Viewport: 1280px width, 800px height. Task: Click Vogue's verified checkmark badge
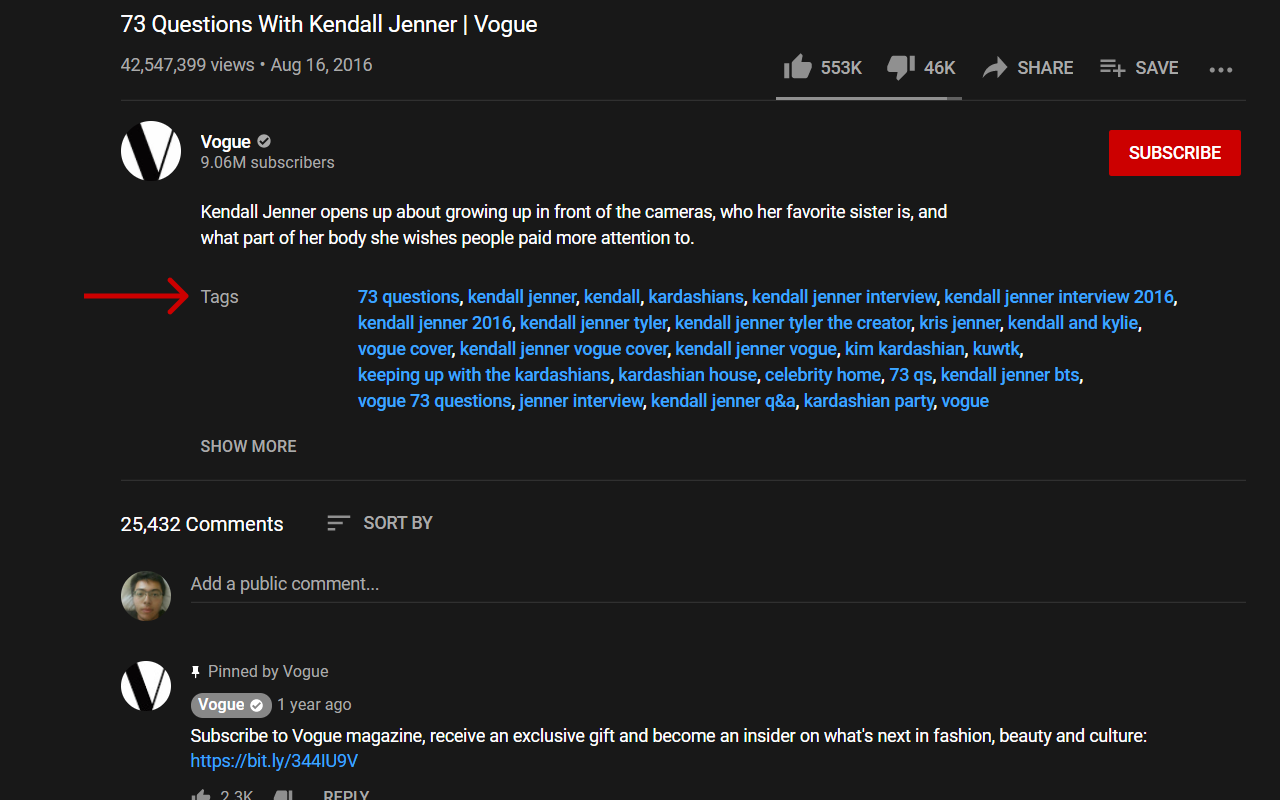(262, 141)
